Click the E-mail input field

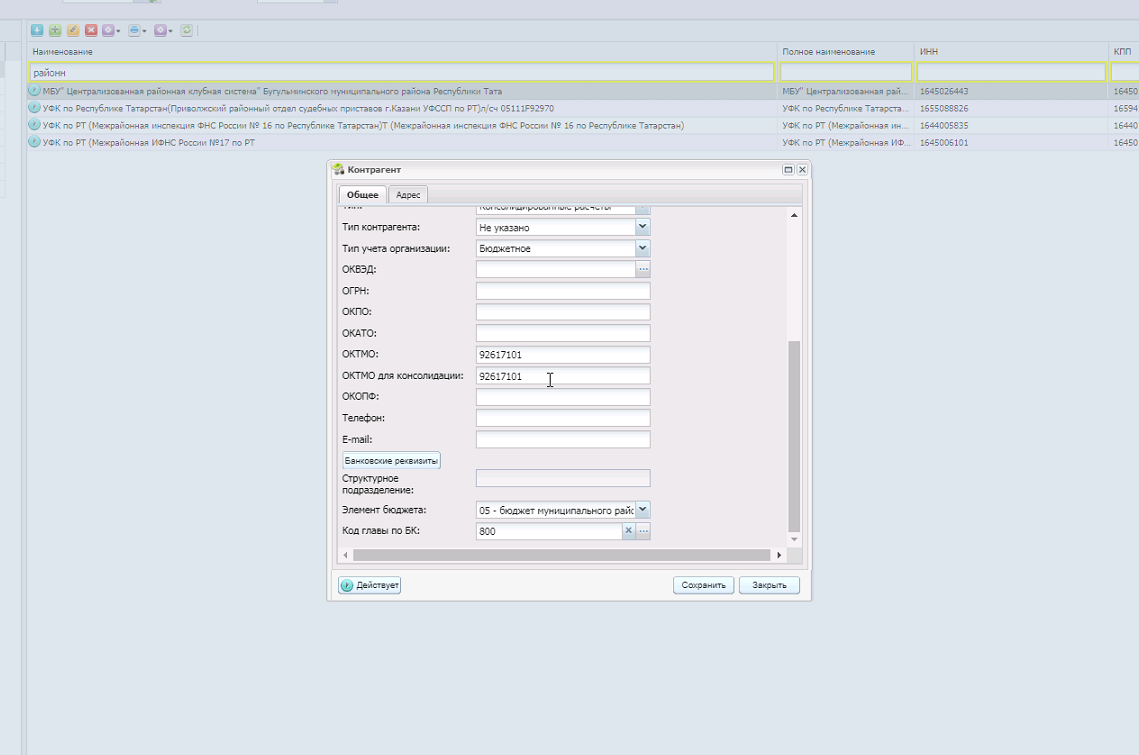click(563, 440)
